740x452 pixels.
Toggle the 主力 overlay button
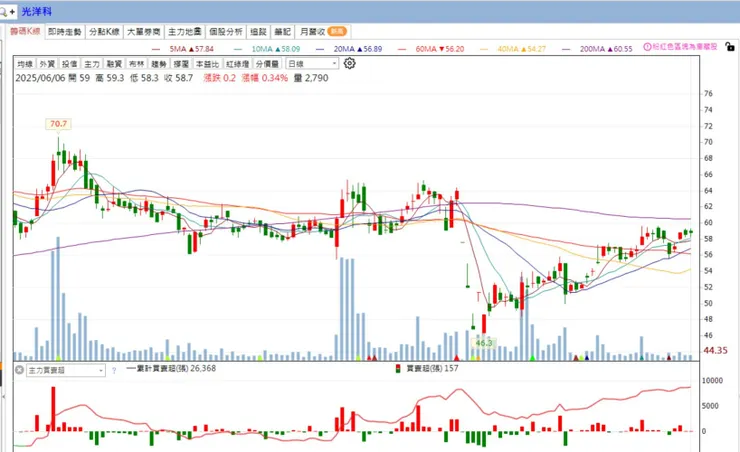click(92, 64)
